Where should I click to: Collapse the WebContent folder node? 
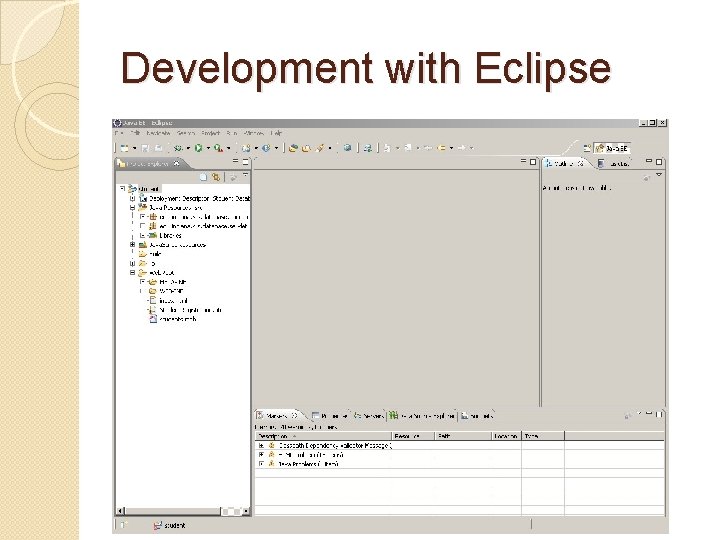pyautogui.click(x=132, y=272)
